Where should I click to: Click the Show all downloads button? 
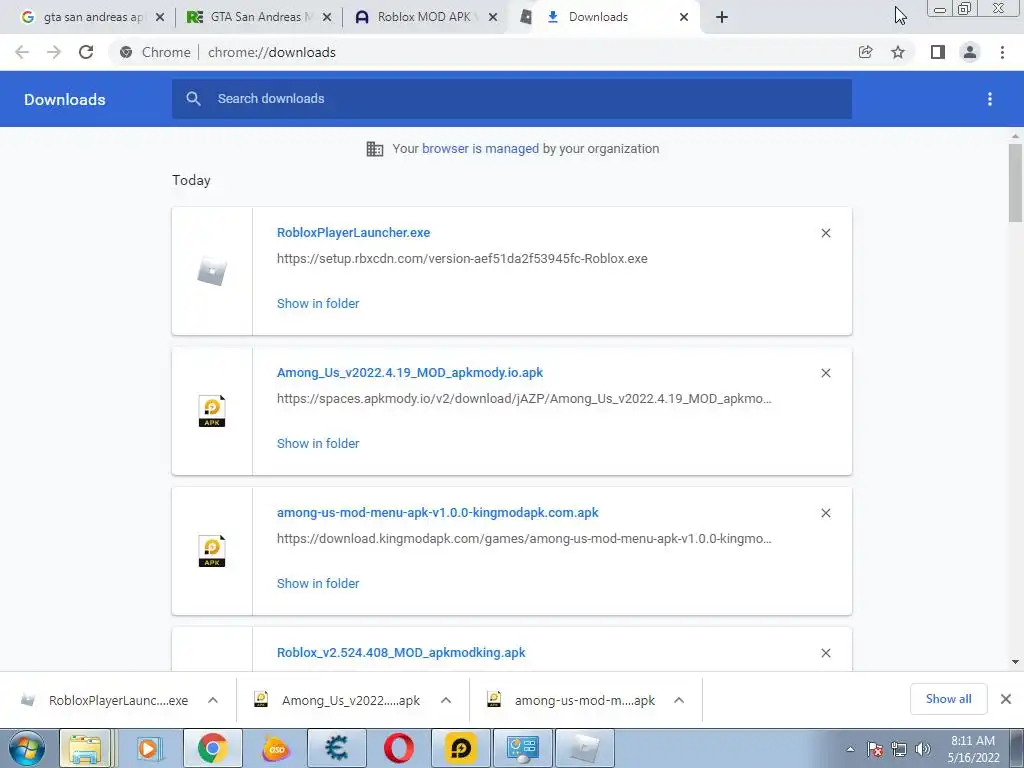[x=948, y=699]
